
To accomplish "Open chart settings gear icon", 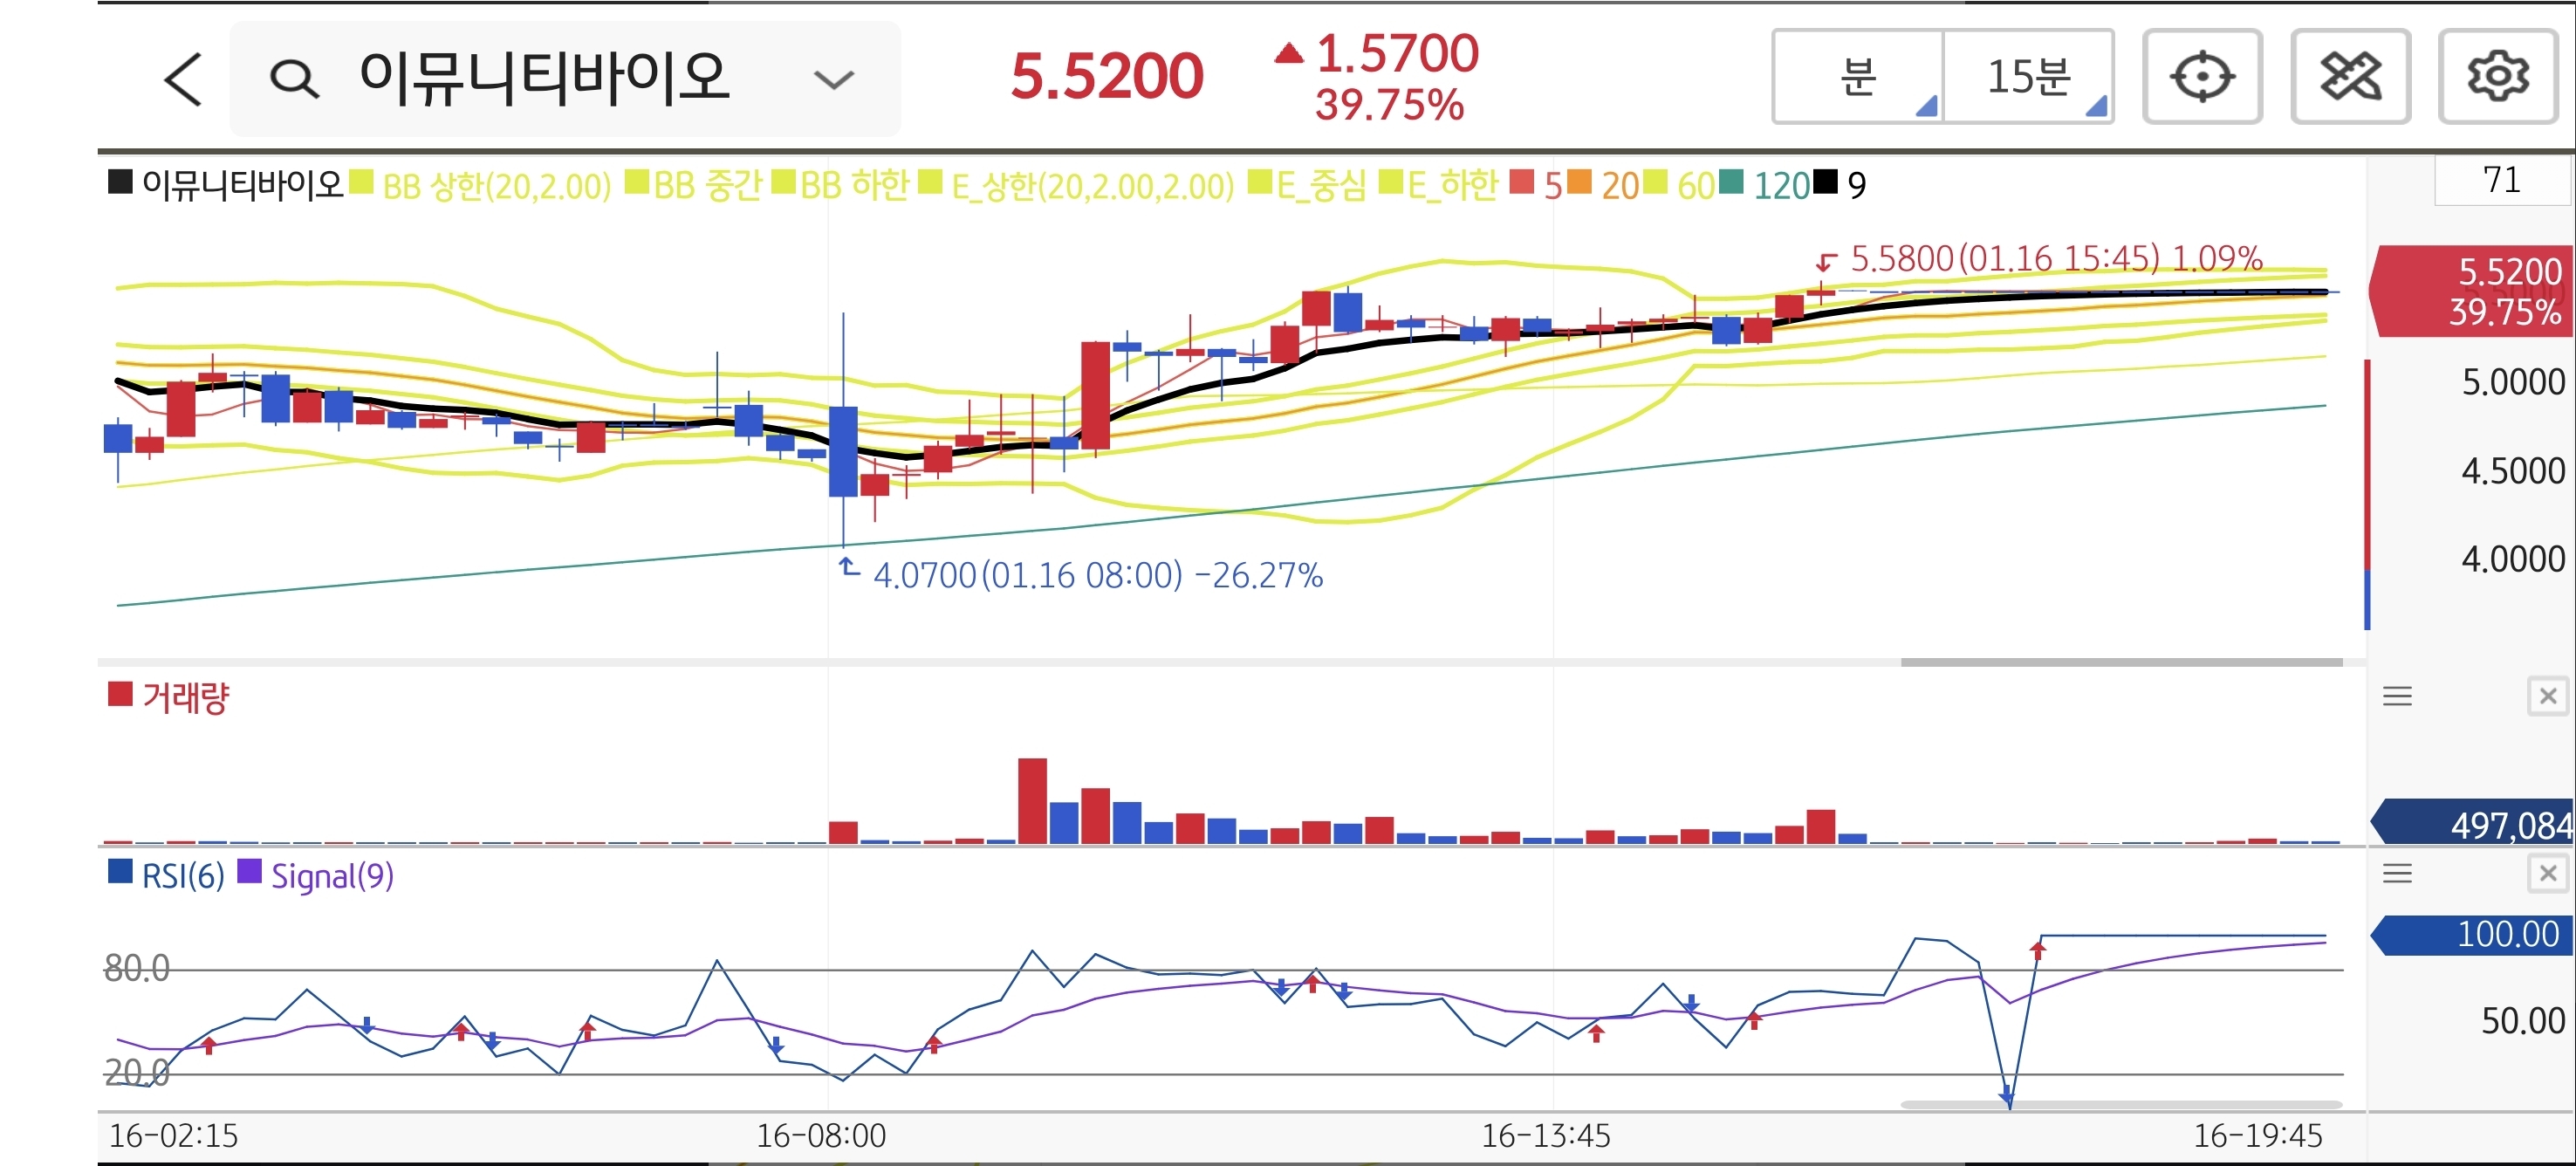I will 2497,77.
